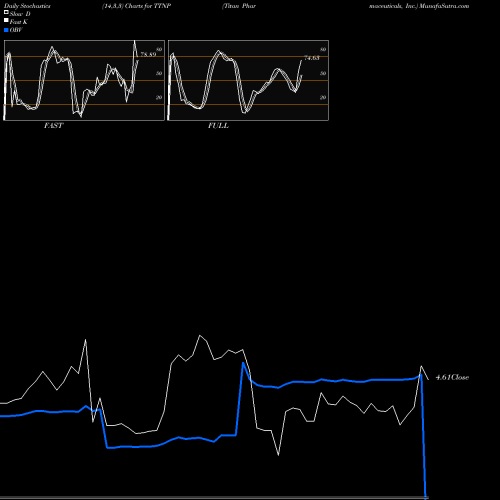Click the 74.63 value in FULL chart

click(x=312, y=58)
